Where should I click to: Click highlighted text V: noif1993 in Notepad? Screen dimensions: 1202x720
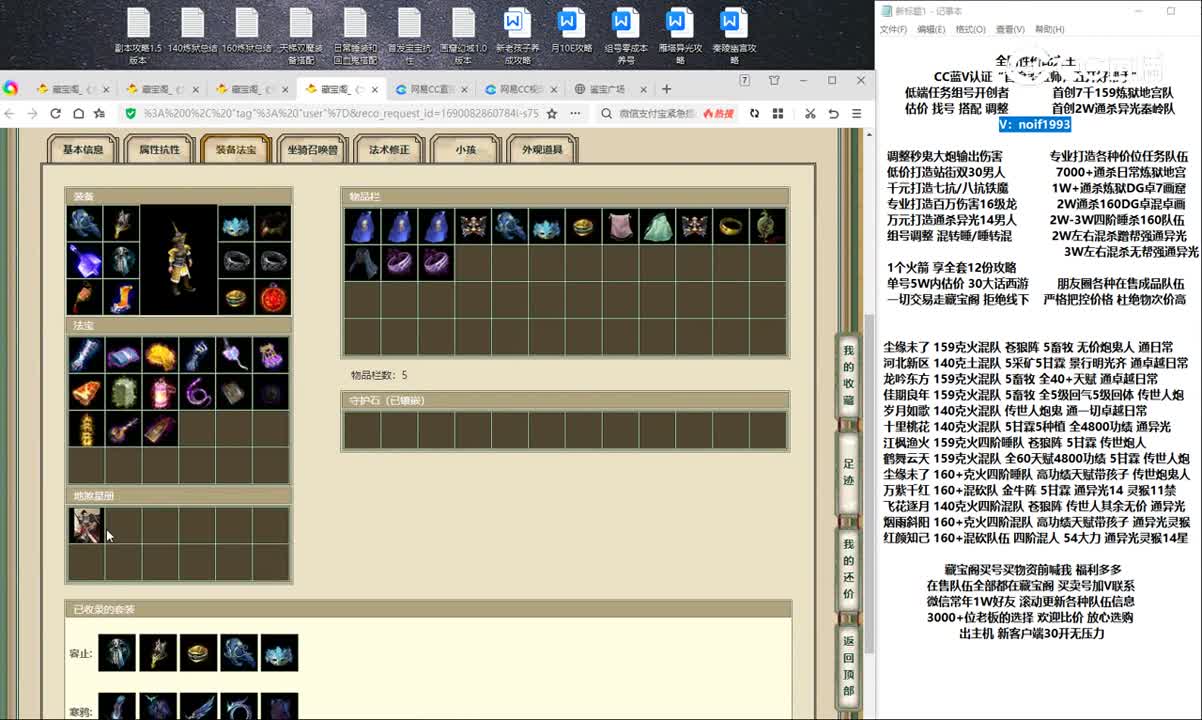tap(1035, 125)
